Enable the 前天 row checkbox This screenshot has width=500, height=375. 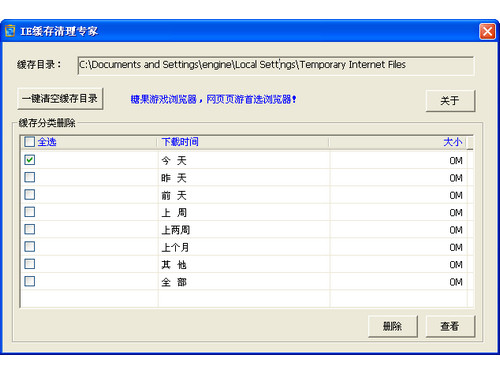[29, 194]
